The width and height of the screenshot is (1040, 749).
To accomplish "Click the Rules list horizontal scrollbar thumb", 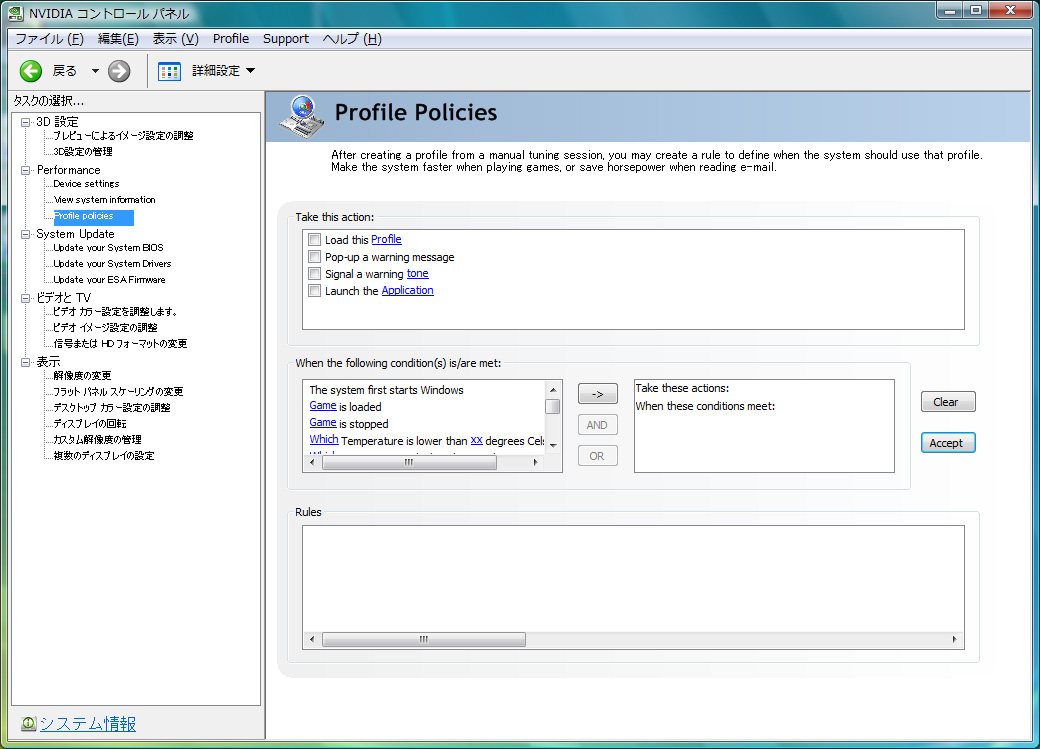I will coord(424,640).
